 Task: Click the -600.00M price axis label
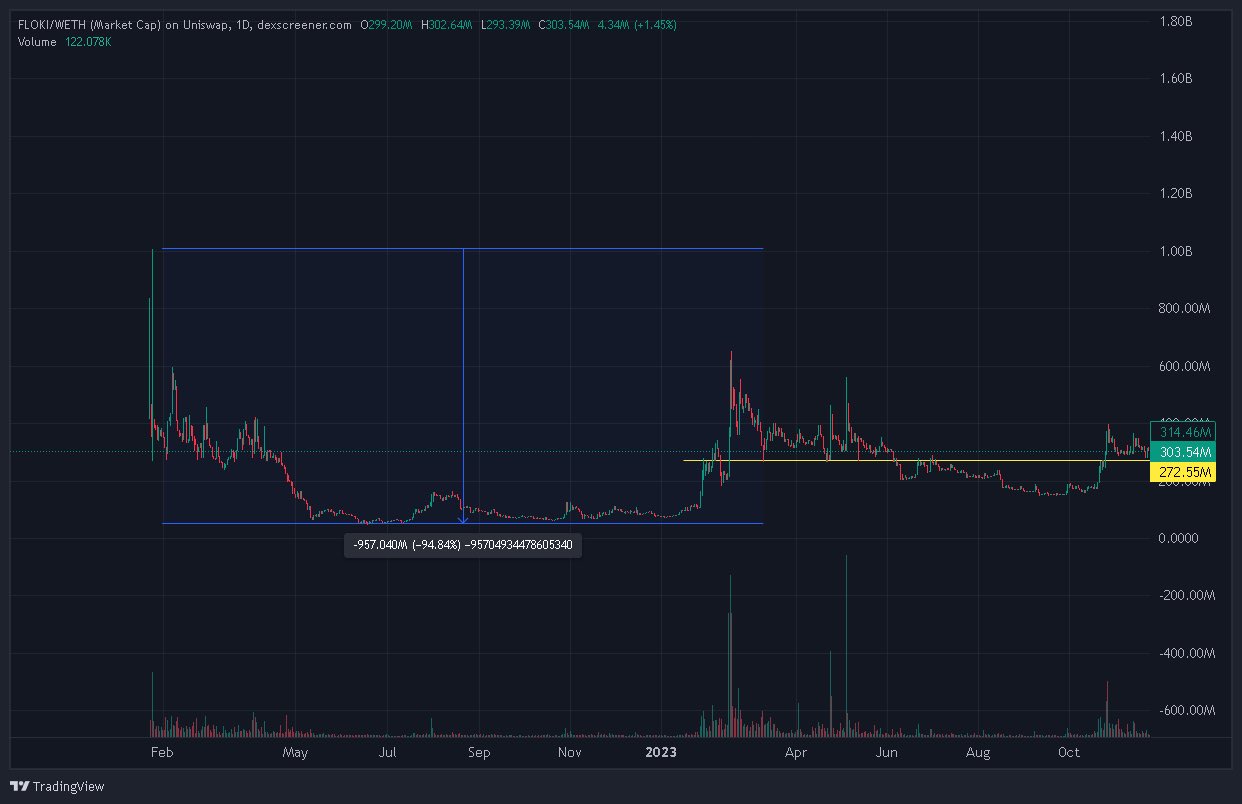[x=1186, y=711]
